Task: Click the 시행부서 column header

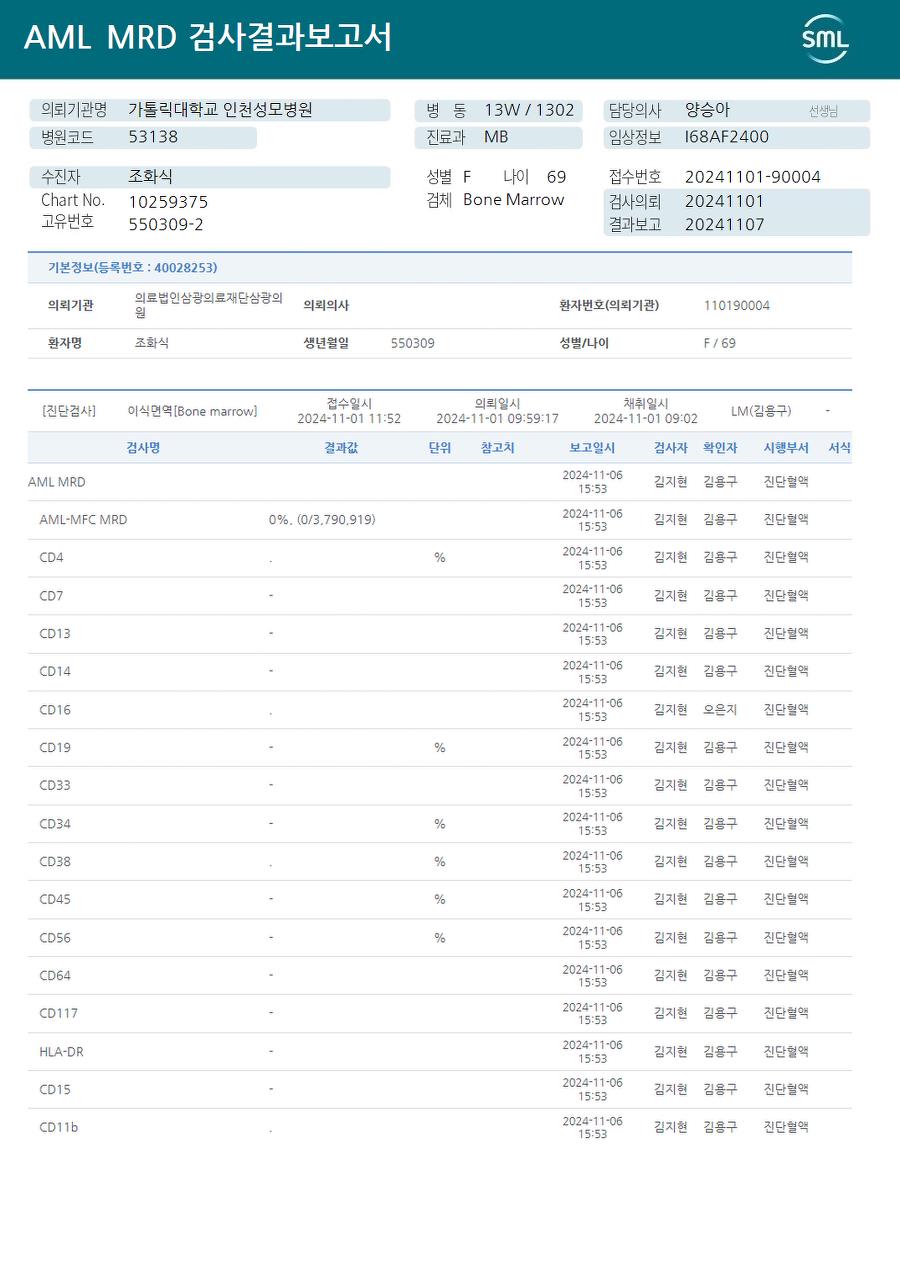Action: tap(786, 448)
